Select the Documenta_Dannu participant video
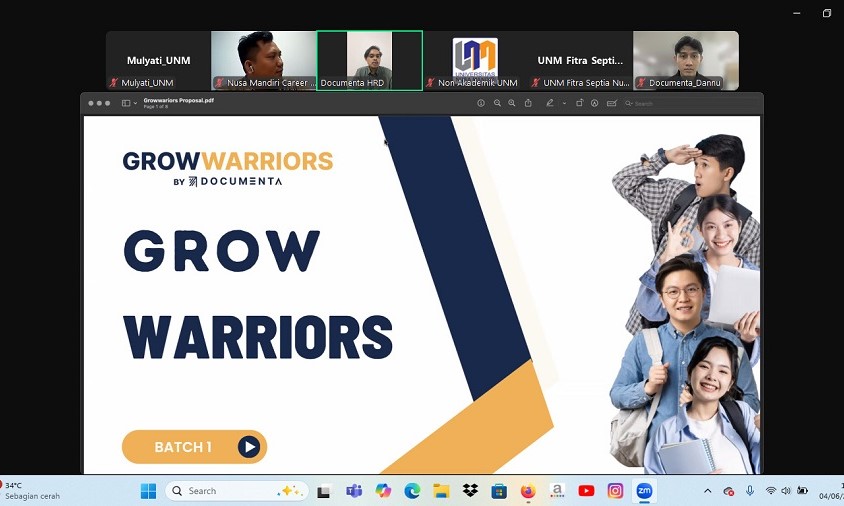This screenshot has height=506, width=844. pyautogui.click(x=686, y=60)
